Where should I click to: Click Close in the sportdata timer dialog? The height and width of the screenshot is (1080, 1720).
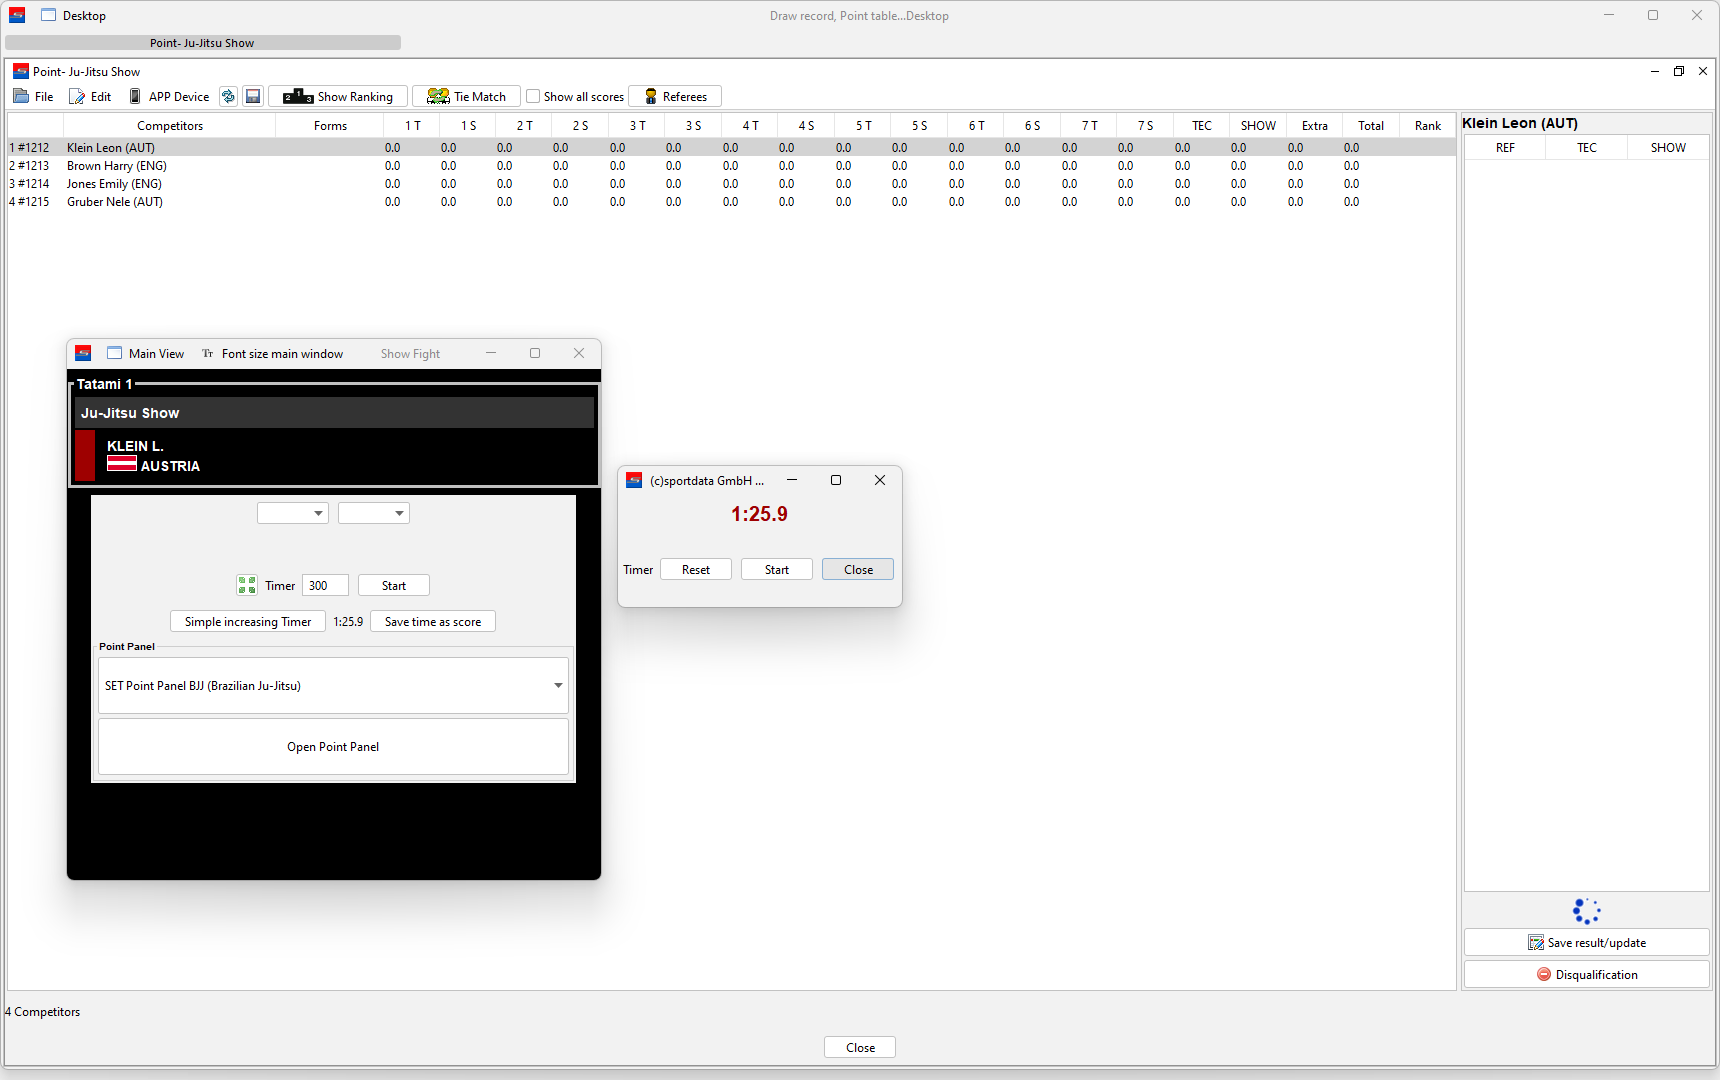tap(858, 569)
